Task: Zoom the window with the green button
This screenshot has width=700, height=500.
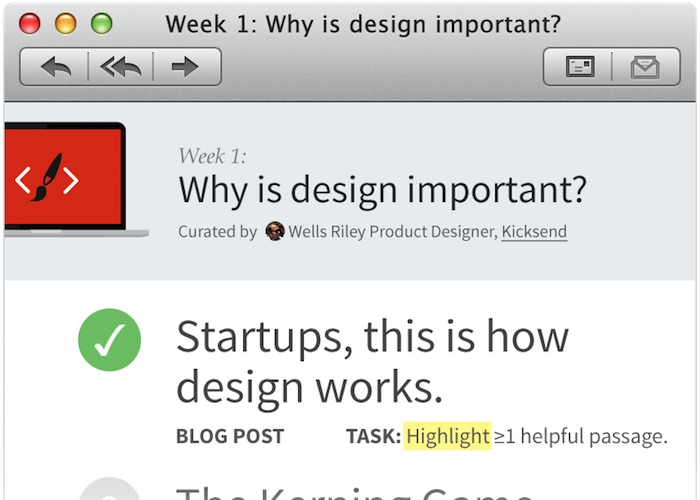Action: [102, 24]
